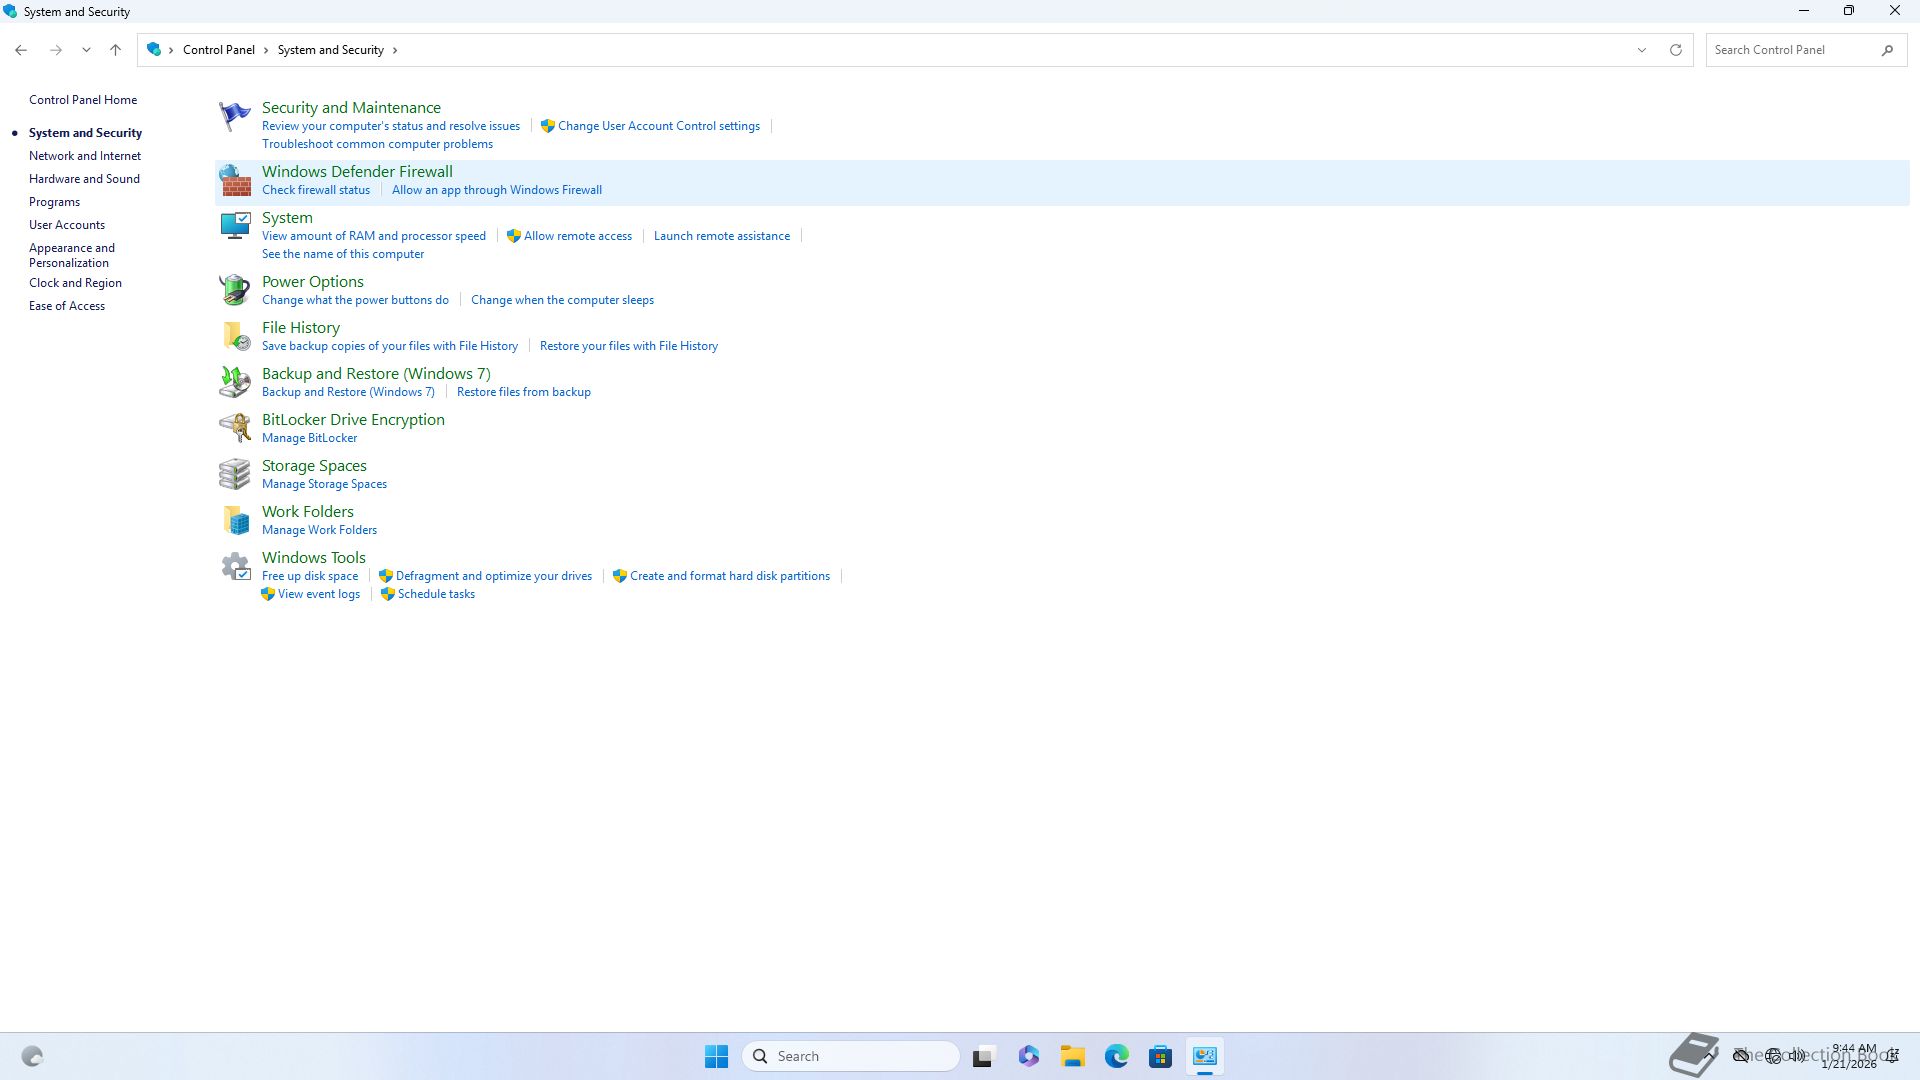Refresh the Control Panel view
This screenshot has height=1080, width=1920.
pos(1676,50)
